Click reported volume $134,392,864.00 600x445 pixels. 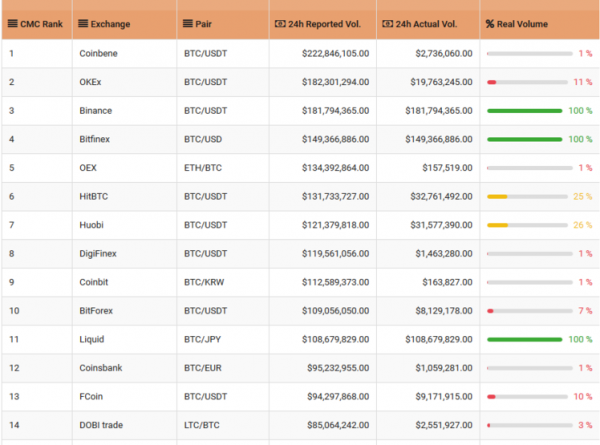(336, 168)
